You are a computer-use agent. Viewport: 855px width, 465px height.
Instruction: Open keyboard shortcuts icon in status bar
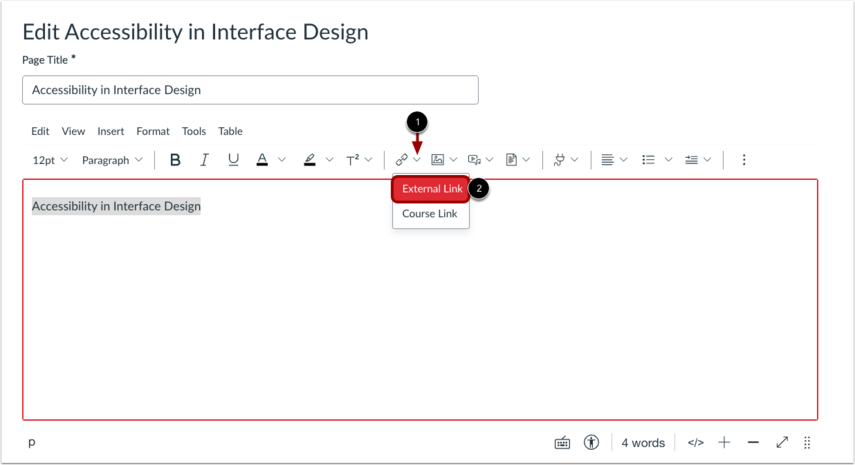coord(562,443)
